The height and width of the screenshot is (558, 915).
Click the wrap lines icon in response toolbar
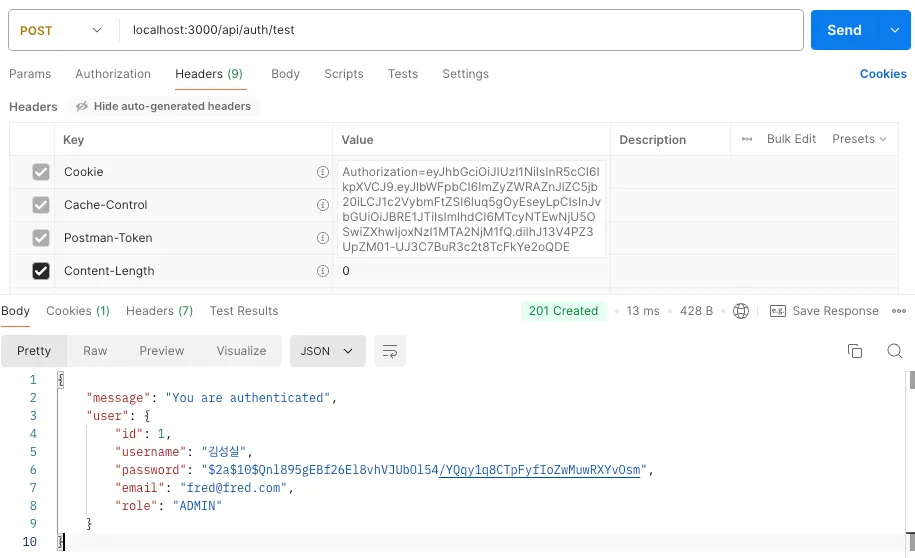390,351
